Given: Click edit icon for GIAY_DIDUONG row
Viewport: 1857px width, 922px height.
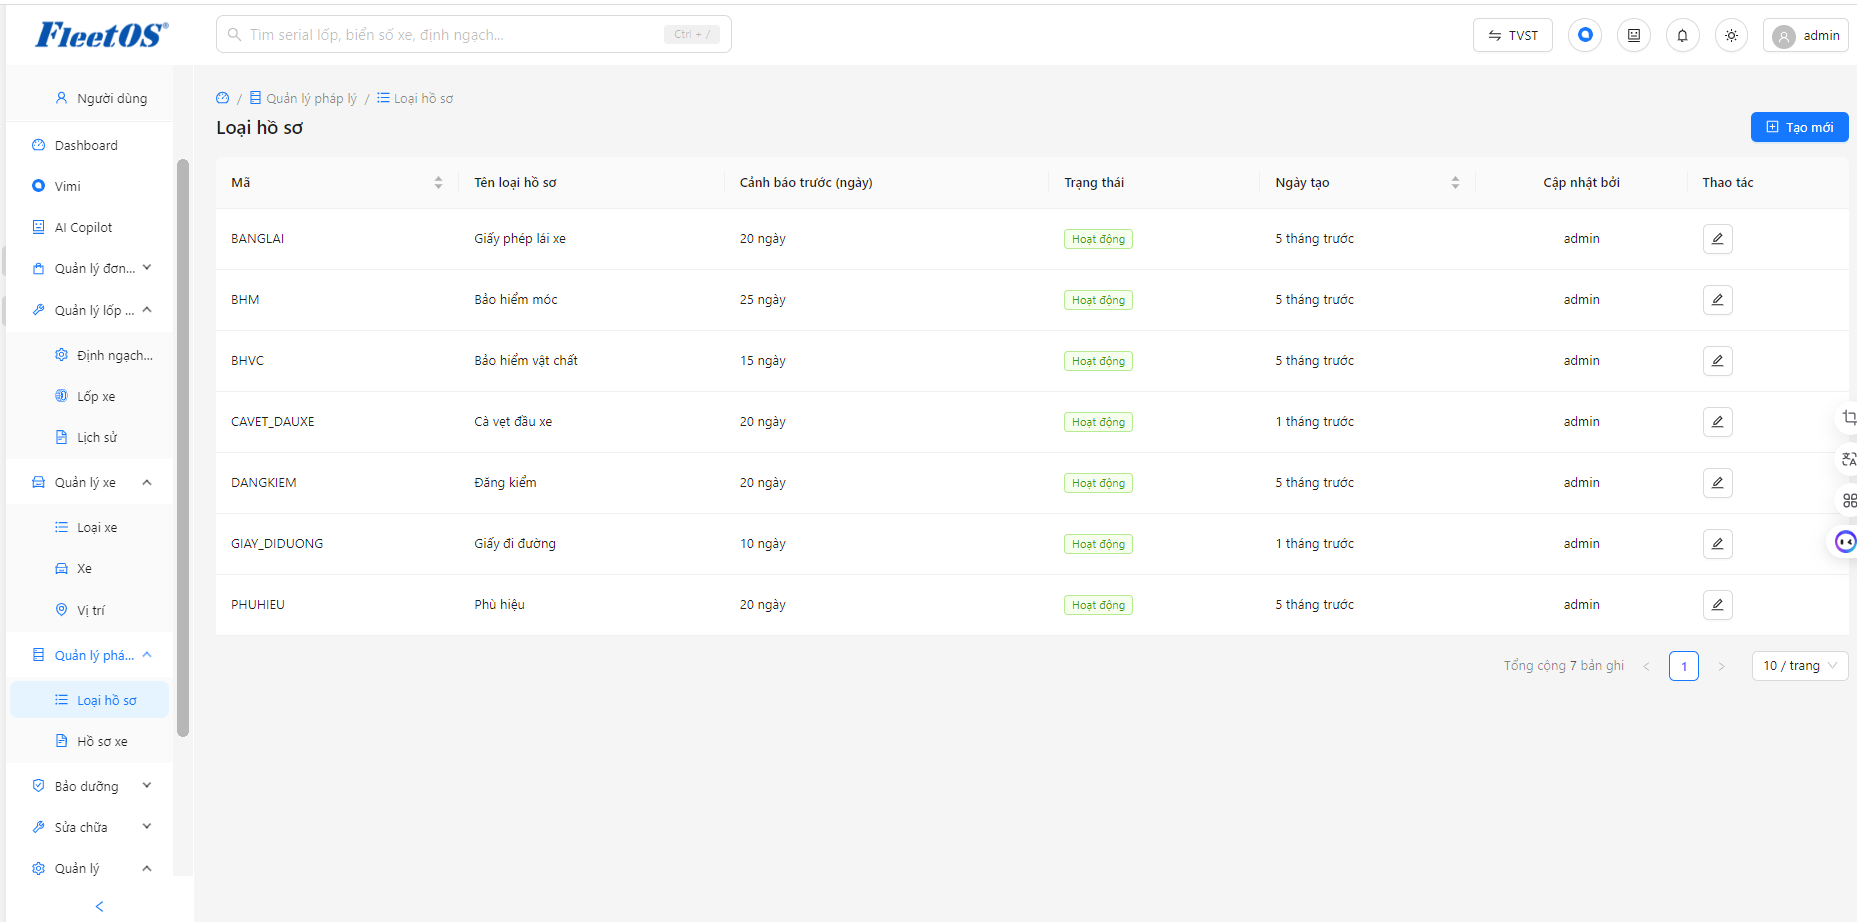Looking at the screenshot, I should click(1717, 544).
